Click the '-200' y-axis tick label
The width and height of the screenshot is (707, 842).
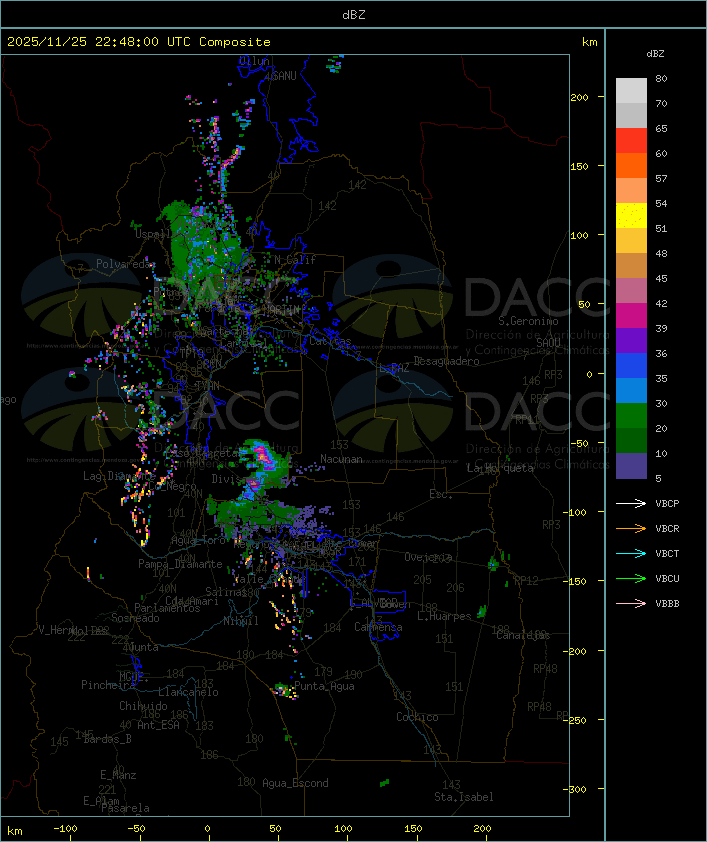pyautogui.click(x=575, y=651)
